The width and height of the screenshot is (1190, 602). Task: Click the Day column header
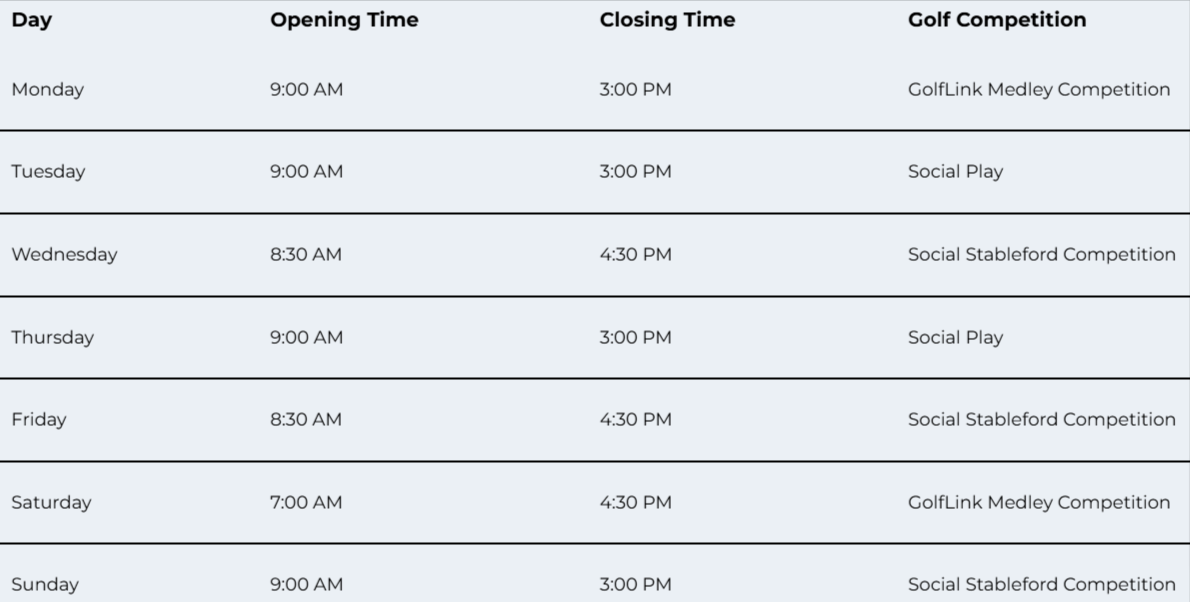[32, 20]
